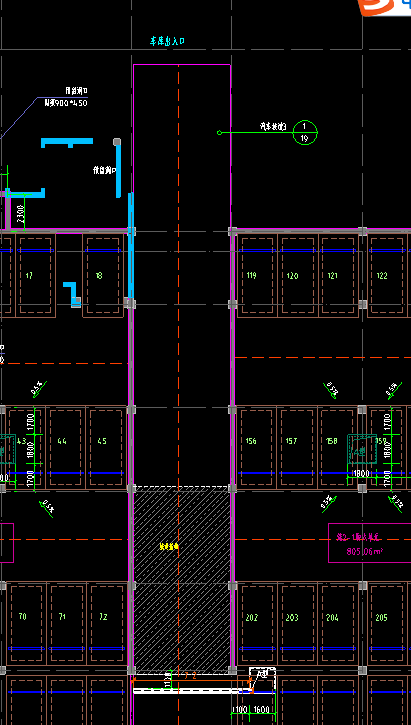Click the 900*450 opening note text

tap(66, 103)
